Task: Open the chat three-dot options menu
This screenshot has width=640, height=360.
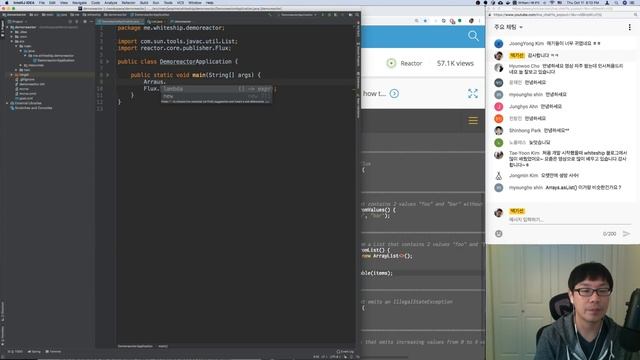Action: [629, 27]
